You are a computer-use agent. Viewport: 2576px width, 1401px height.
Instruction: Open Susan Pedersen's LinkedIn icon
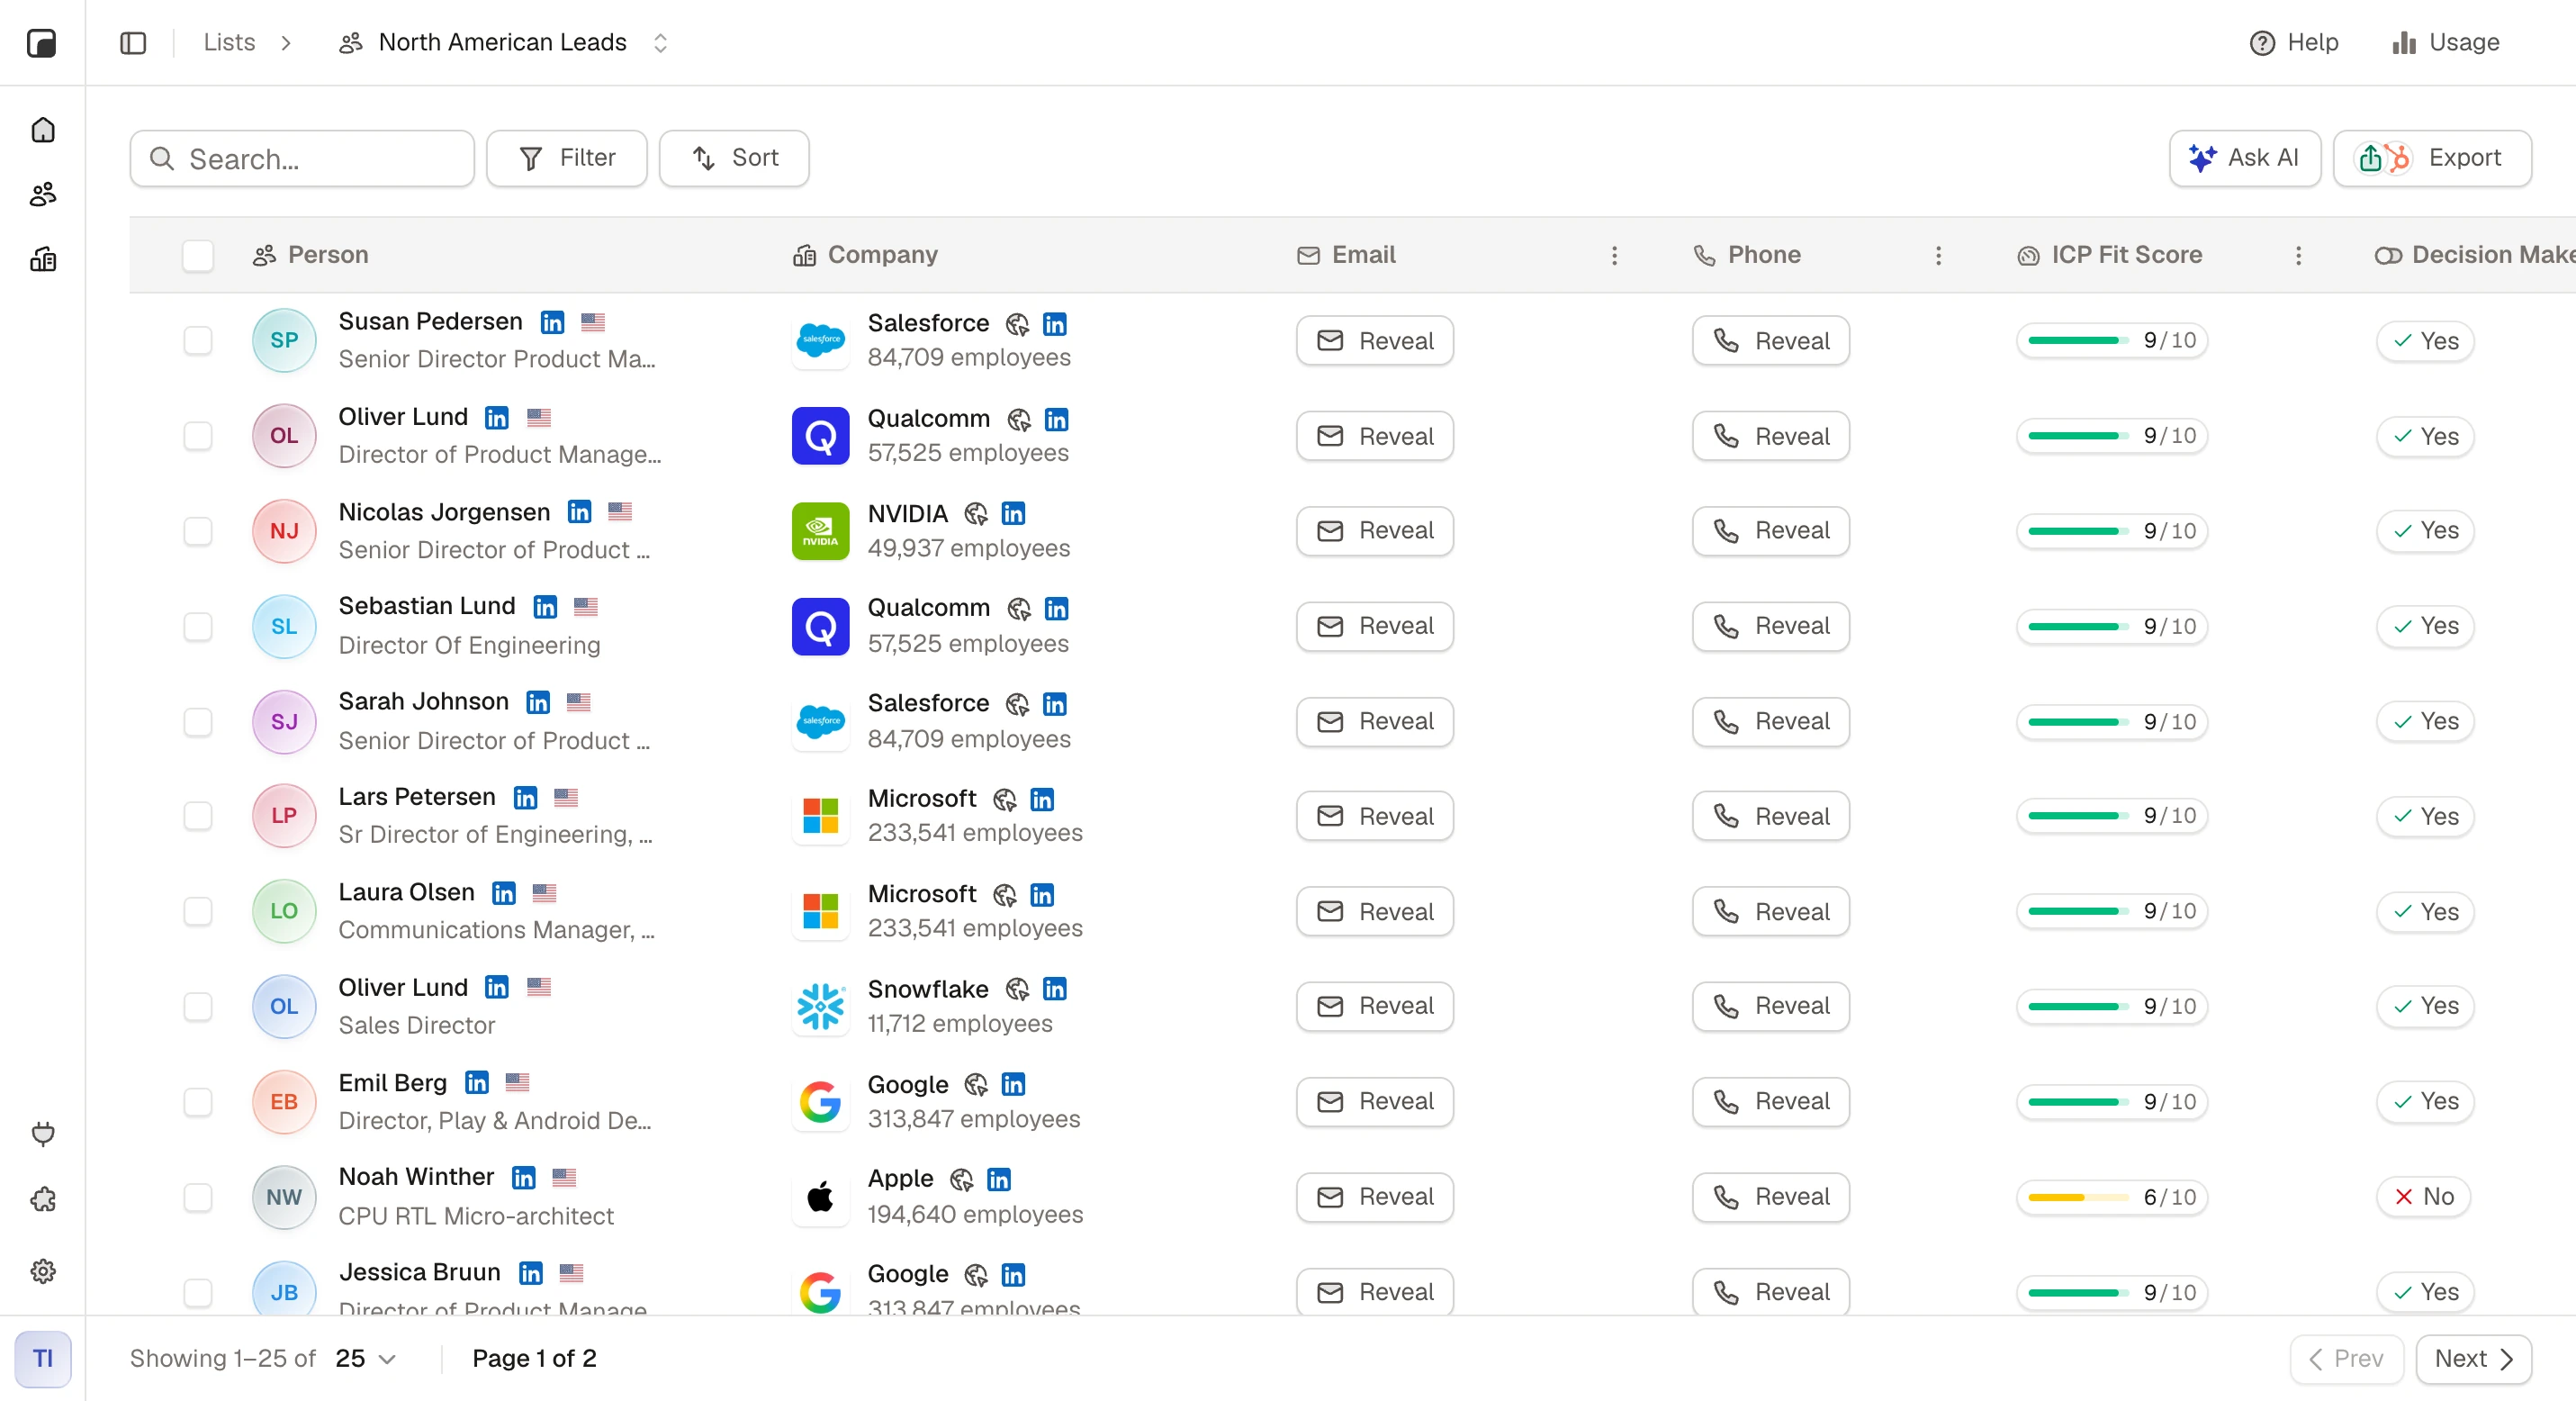(552, 322)
